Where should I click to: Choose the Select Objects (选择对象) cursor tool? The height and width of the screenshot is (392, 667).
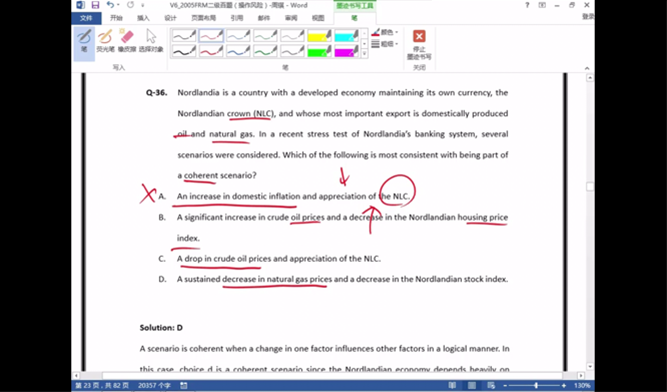[x=151, y=41]
